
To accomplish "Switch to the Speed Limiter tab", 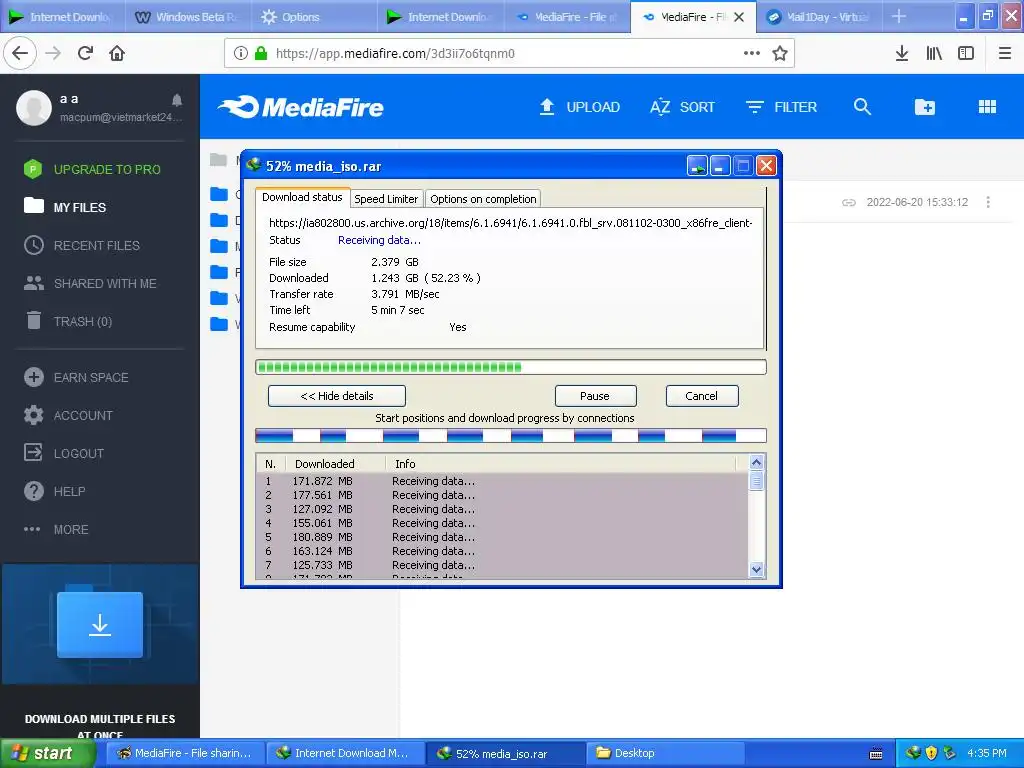I will [386, 199].
